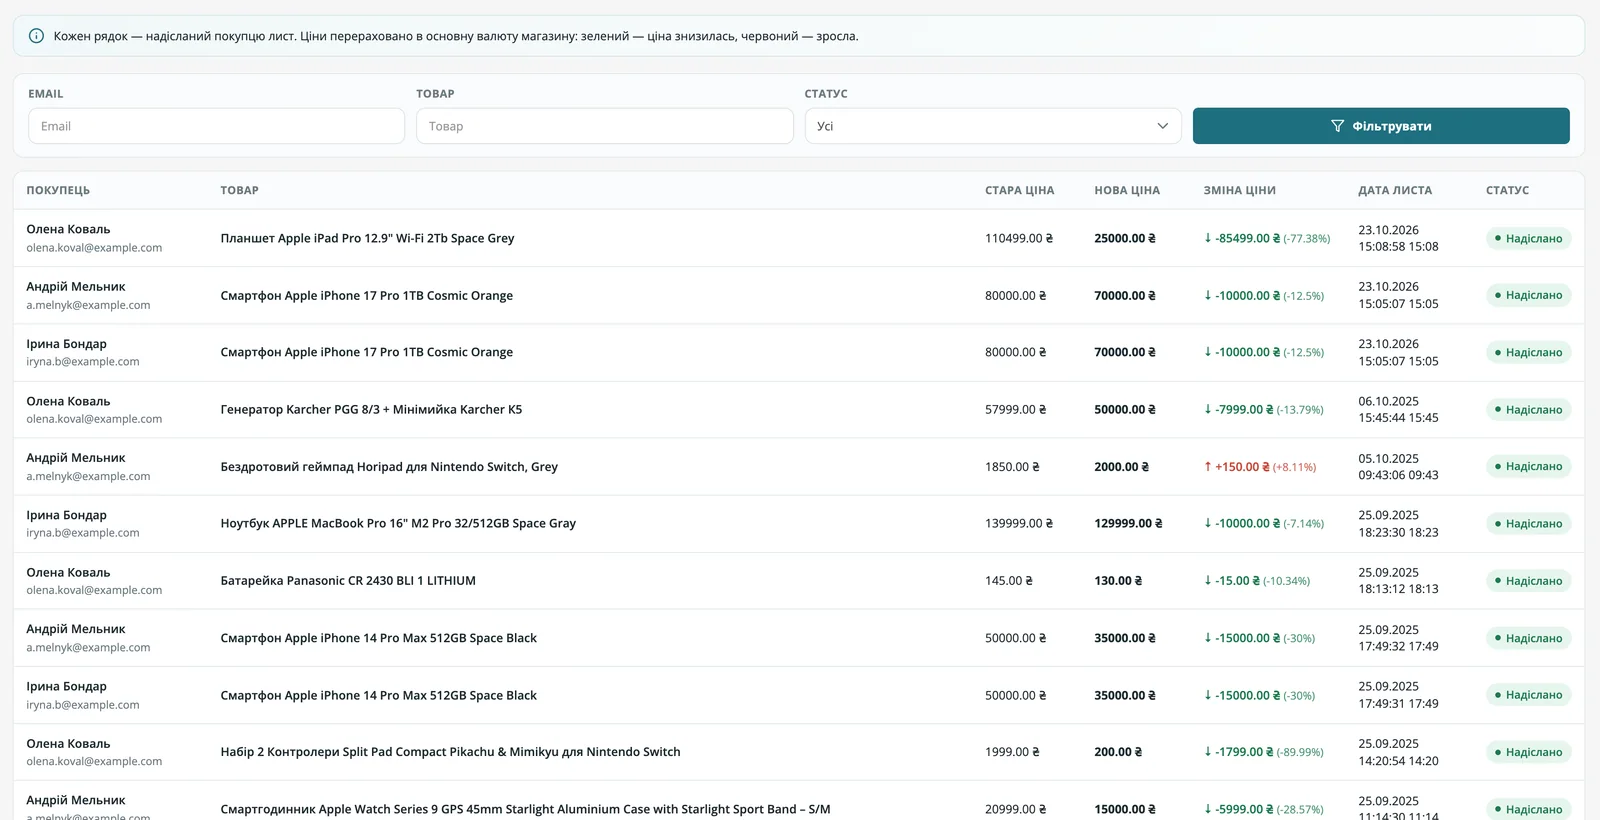Click the down arrow beside -15.00 ₴
The image size is (1600, 820).
coord(1208,581)
